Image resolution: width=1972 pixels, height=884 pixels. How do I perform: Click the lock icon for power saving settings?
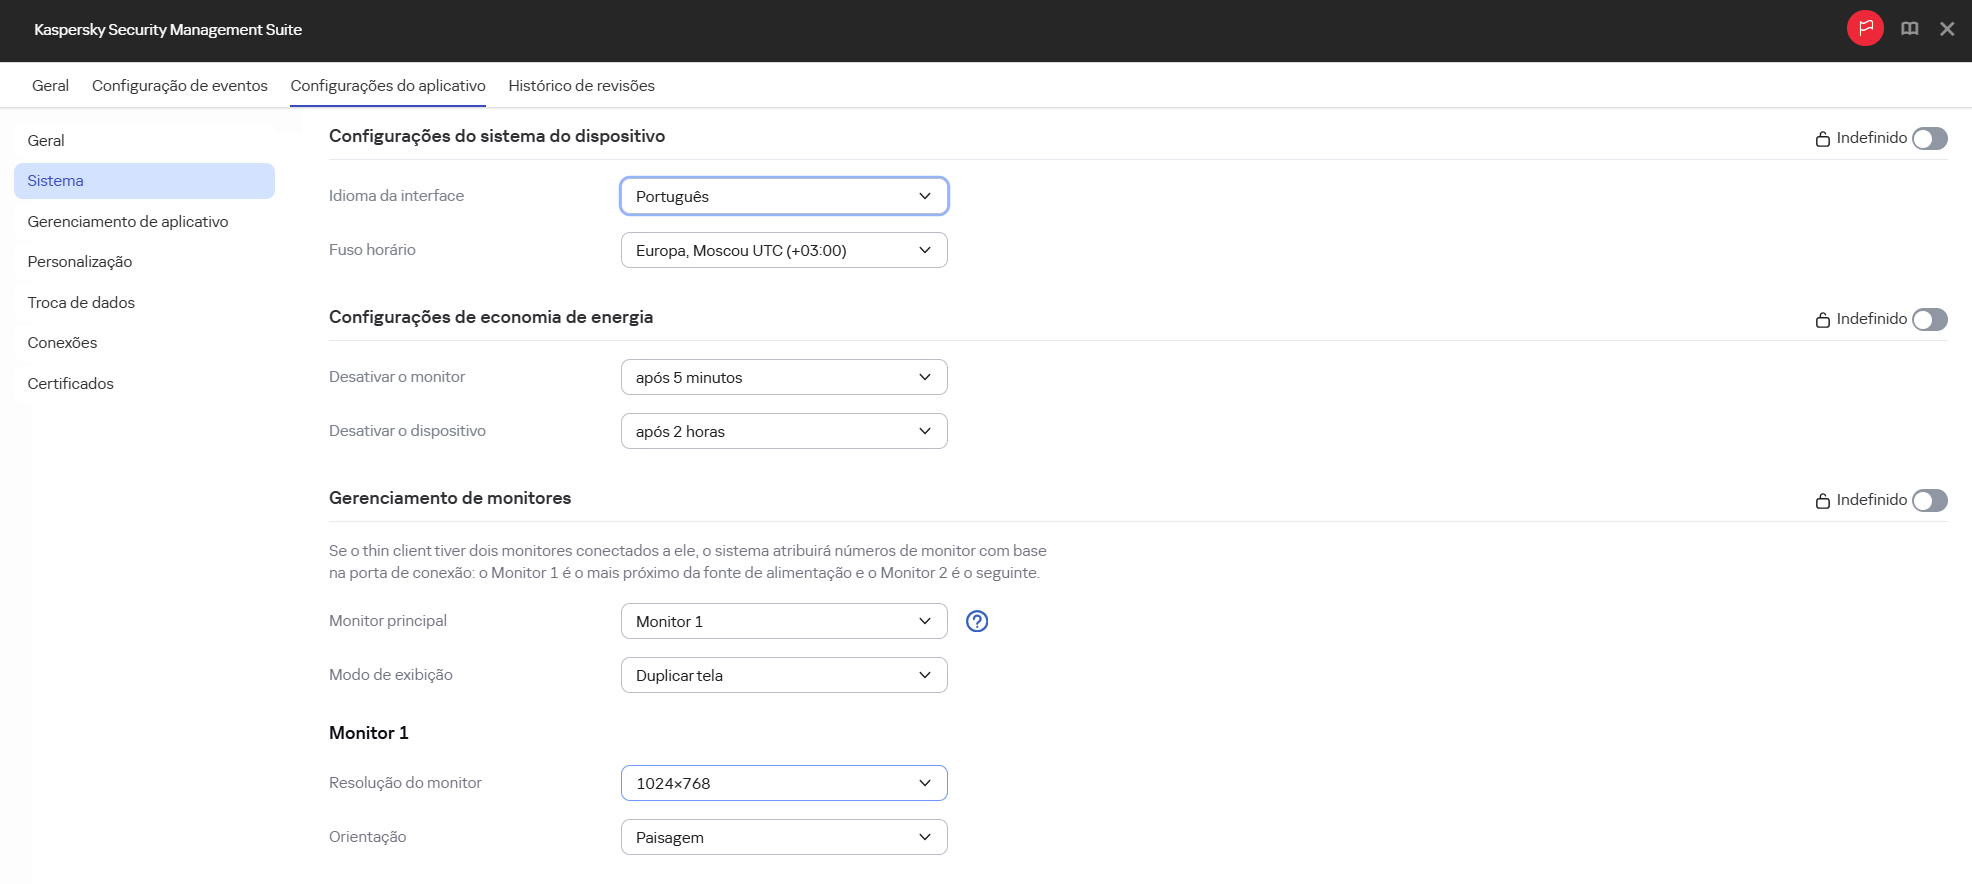pos(1823,320)
